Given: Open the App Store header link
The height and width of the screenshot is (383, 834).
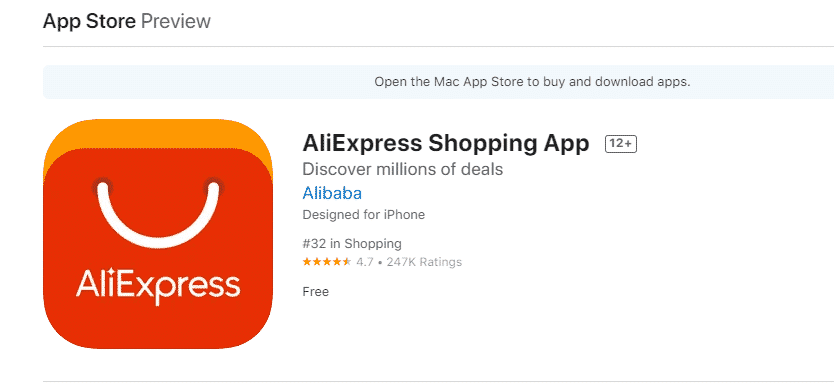Looking at the screenshot, I should pyautogui.click(x=89, y=21).
